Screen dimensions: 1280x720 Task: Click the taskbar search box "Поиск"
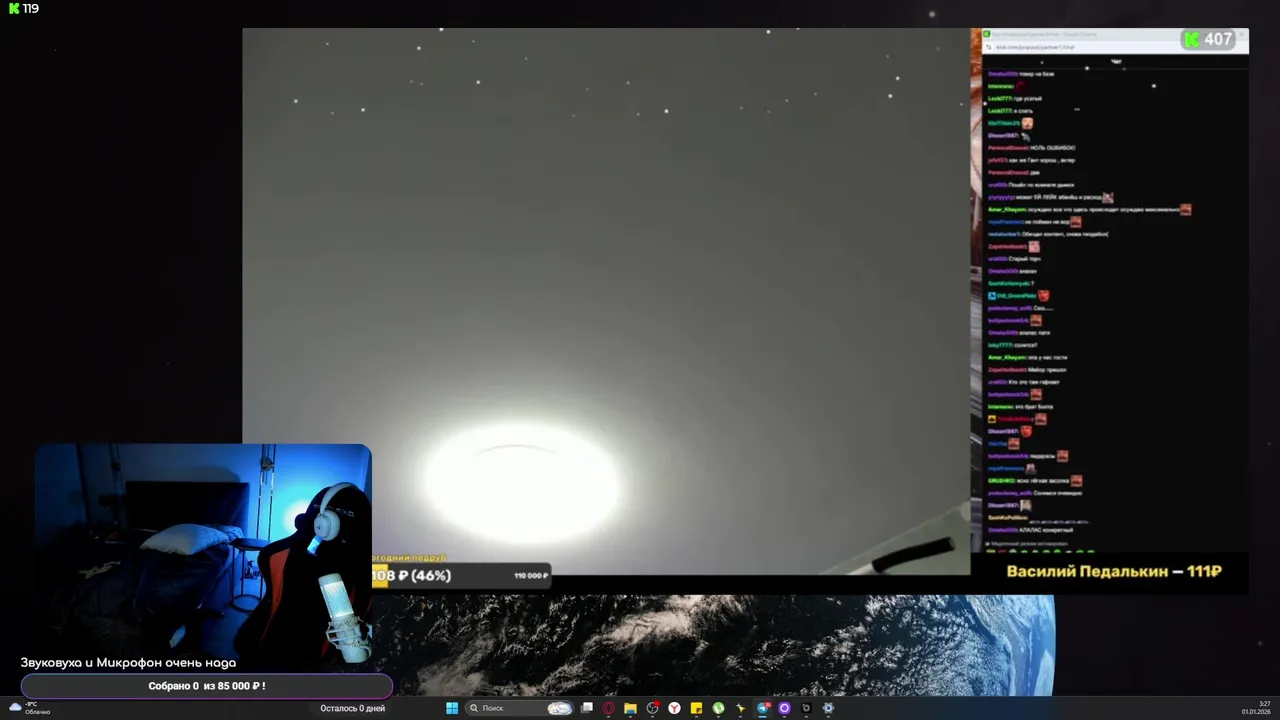520,708
